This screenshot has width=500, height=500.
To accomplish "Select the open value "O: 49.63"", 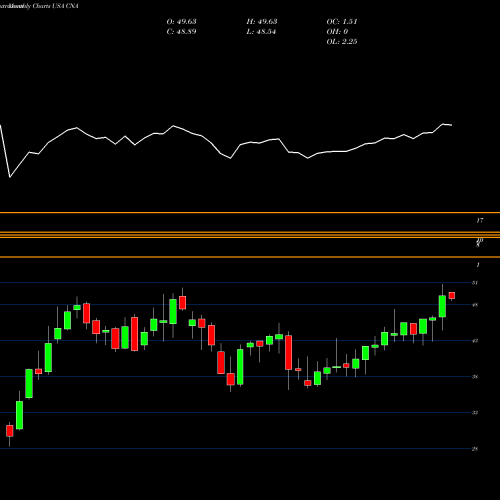I will point(181,22).
